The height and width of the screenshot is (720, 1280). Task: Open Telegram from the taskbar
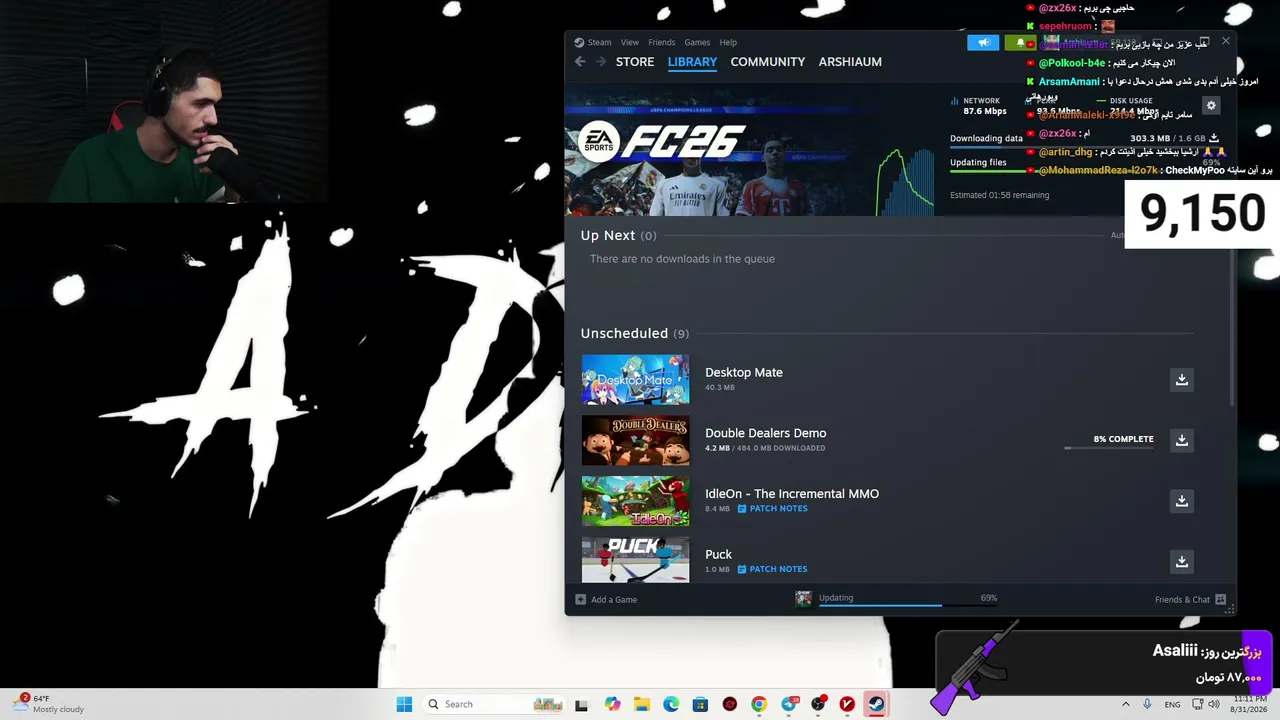pyautogui.click(x=789, y=704)
